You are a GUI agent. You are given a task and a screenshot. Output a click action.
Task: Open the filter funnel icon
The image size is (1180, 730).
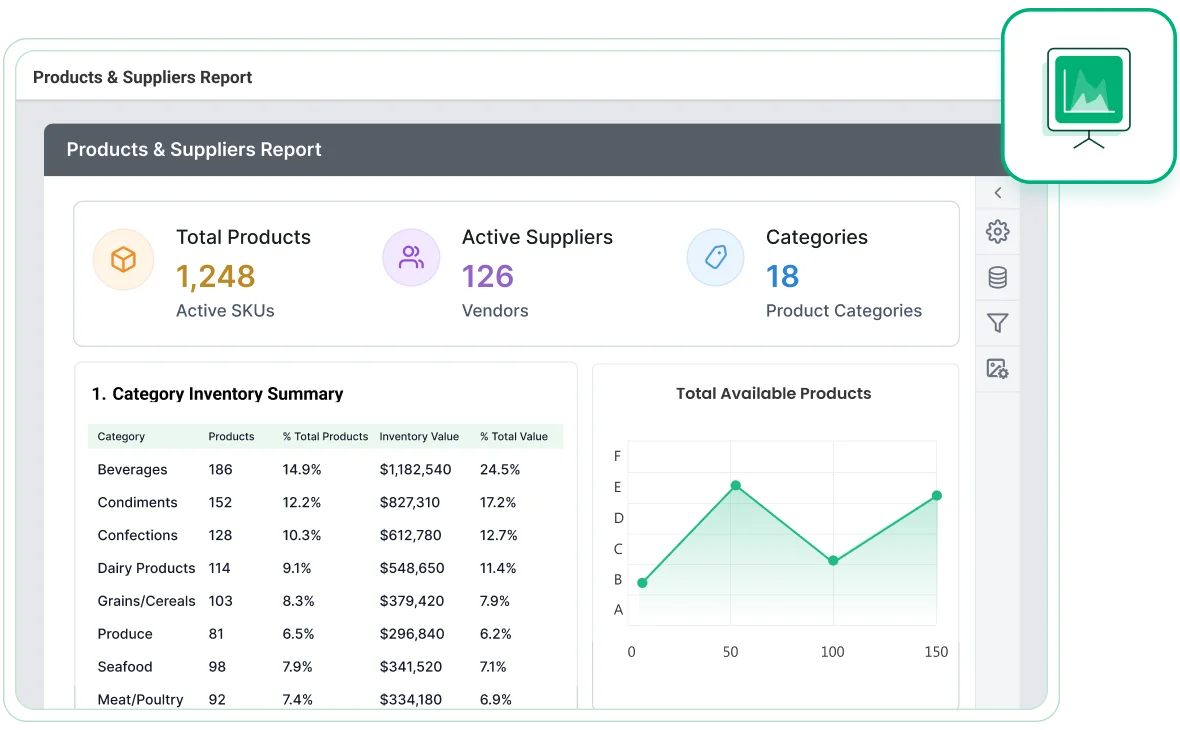(998, 323)
